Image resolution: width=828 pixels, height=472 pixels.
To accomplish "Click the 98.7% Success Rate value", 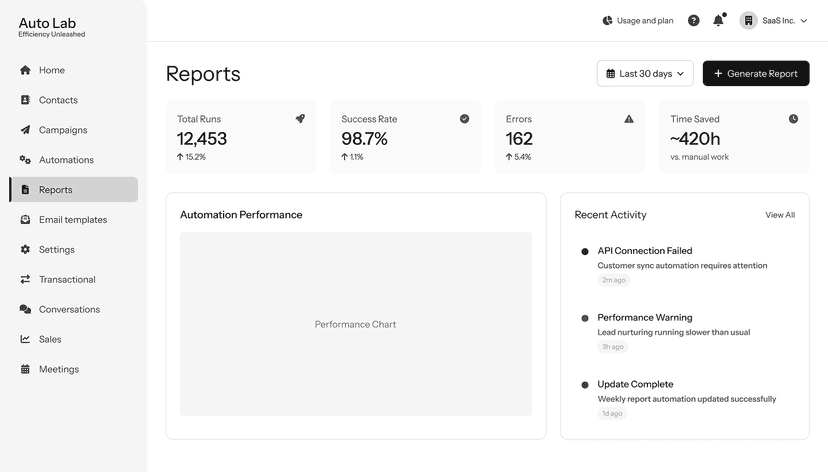I will (x=364, y=139).
